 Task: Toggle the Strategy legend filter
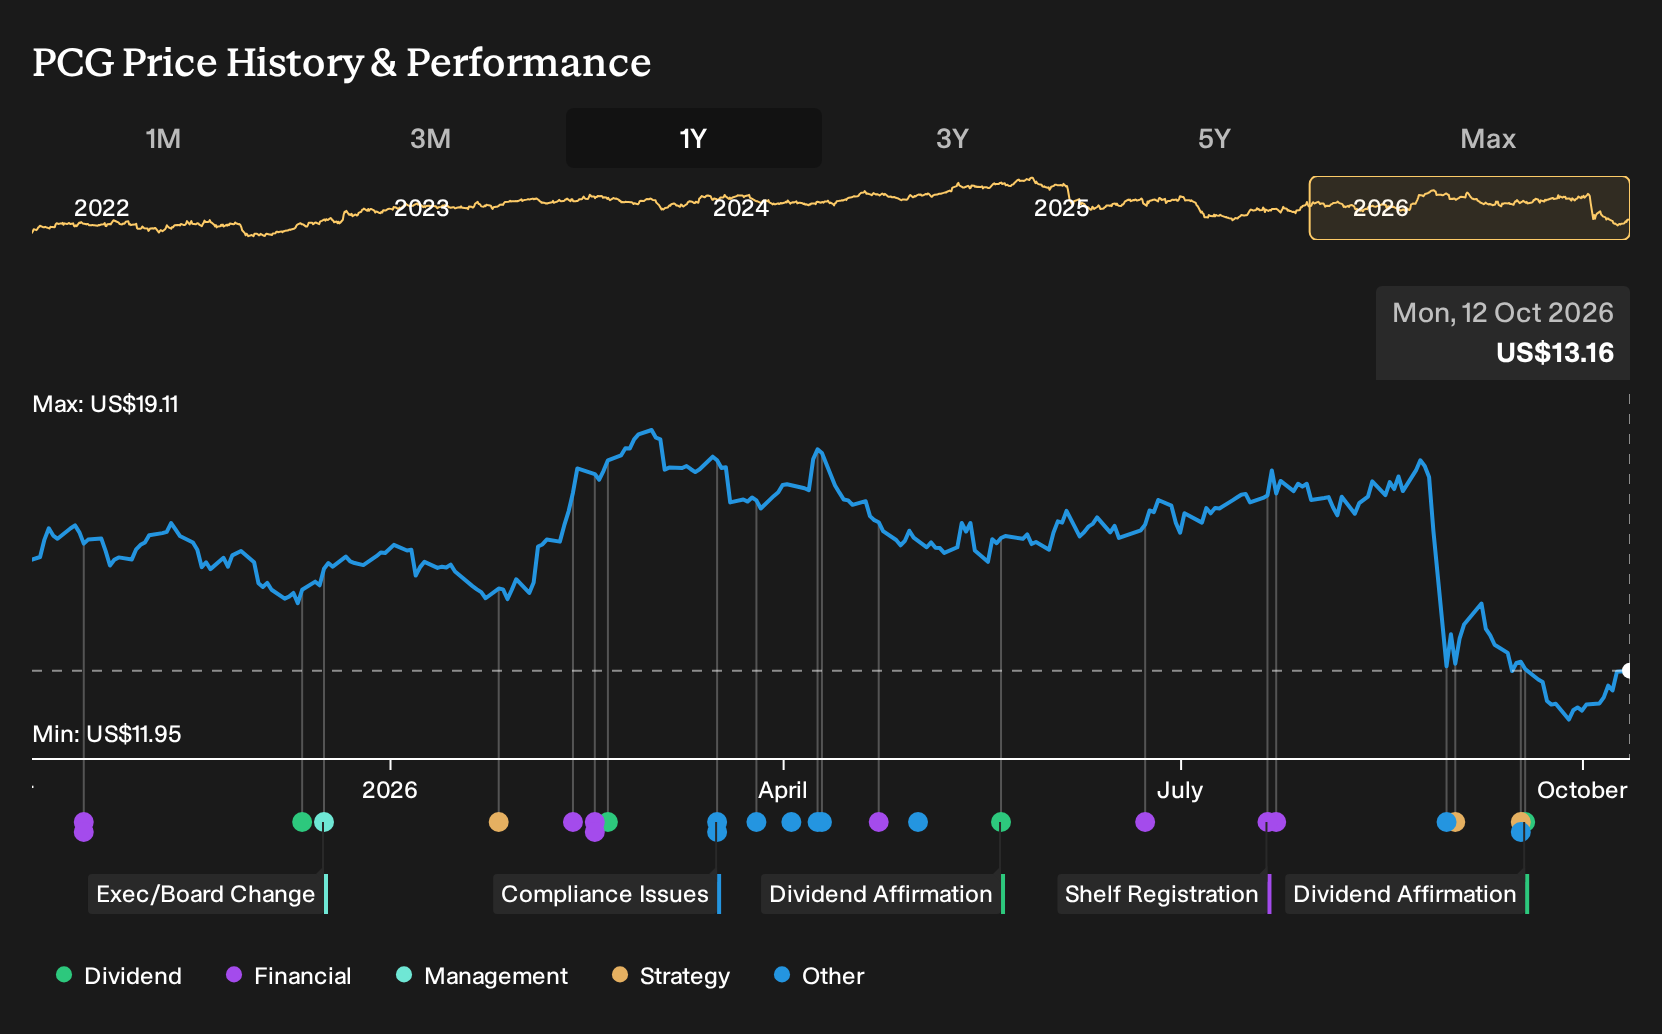pyautogui.click(x=671, y=976)
